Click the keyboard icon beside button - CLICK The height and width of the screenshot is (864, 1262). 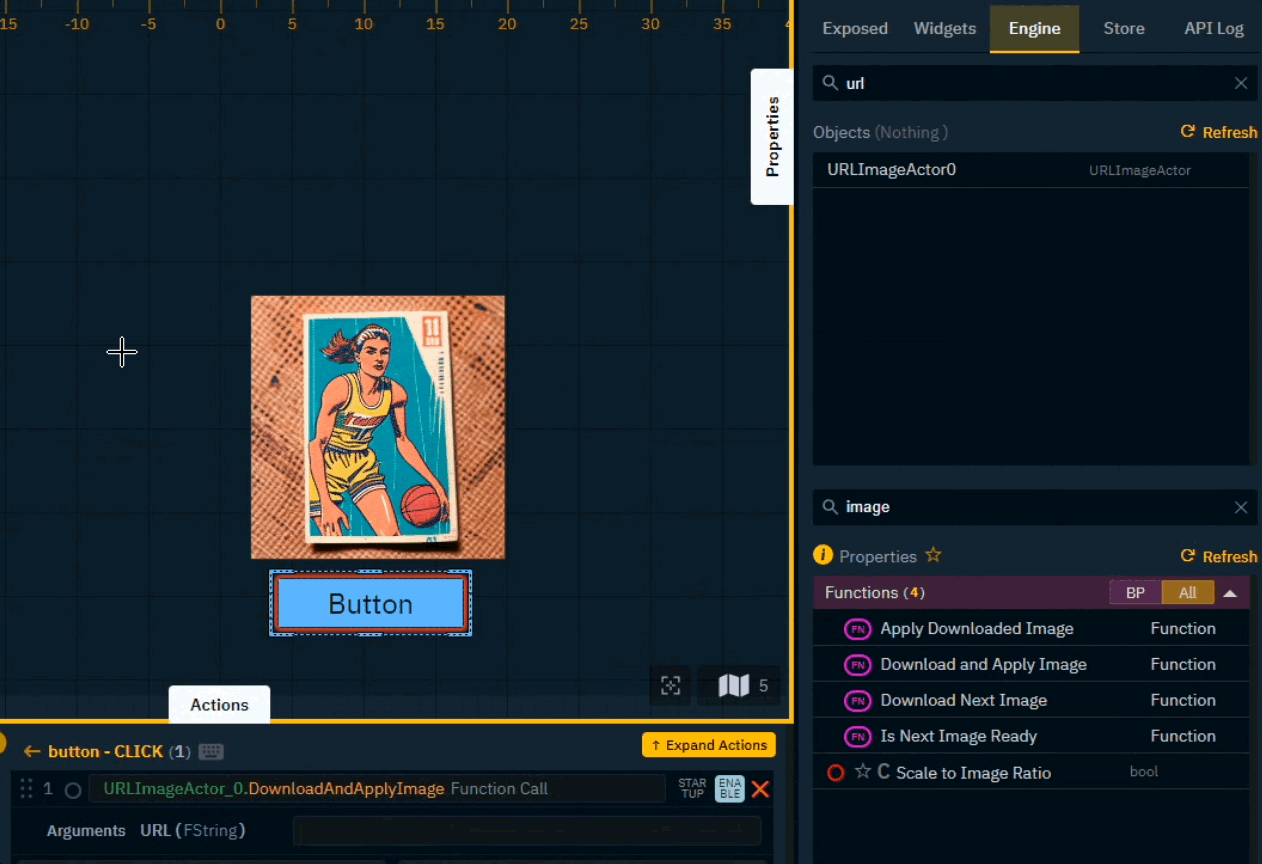[211, 752]
